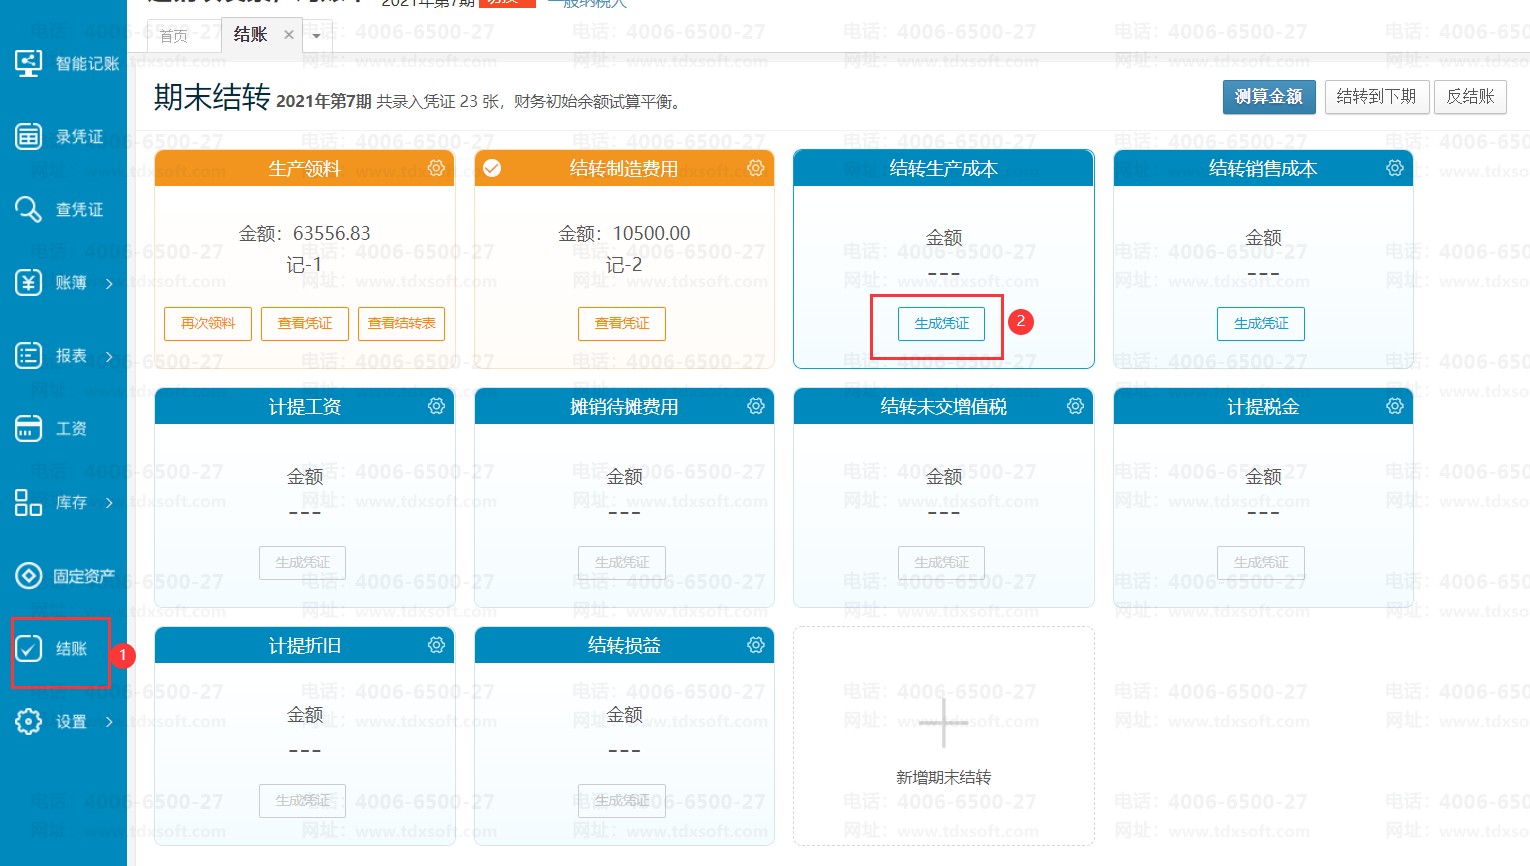Click gear icon on 结转制造费用 card
The width and height of the screenshot is (1530, 866).
[x=756, y=168]
